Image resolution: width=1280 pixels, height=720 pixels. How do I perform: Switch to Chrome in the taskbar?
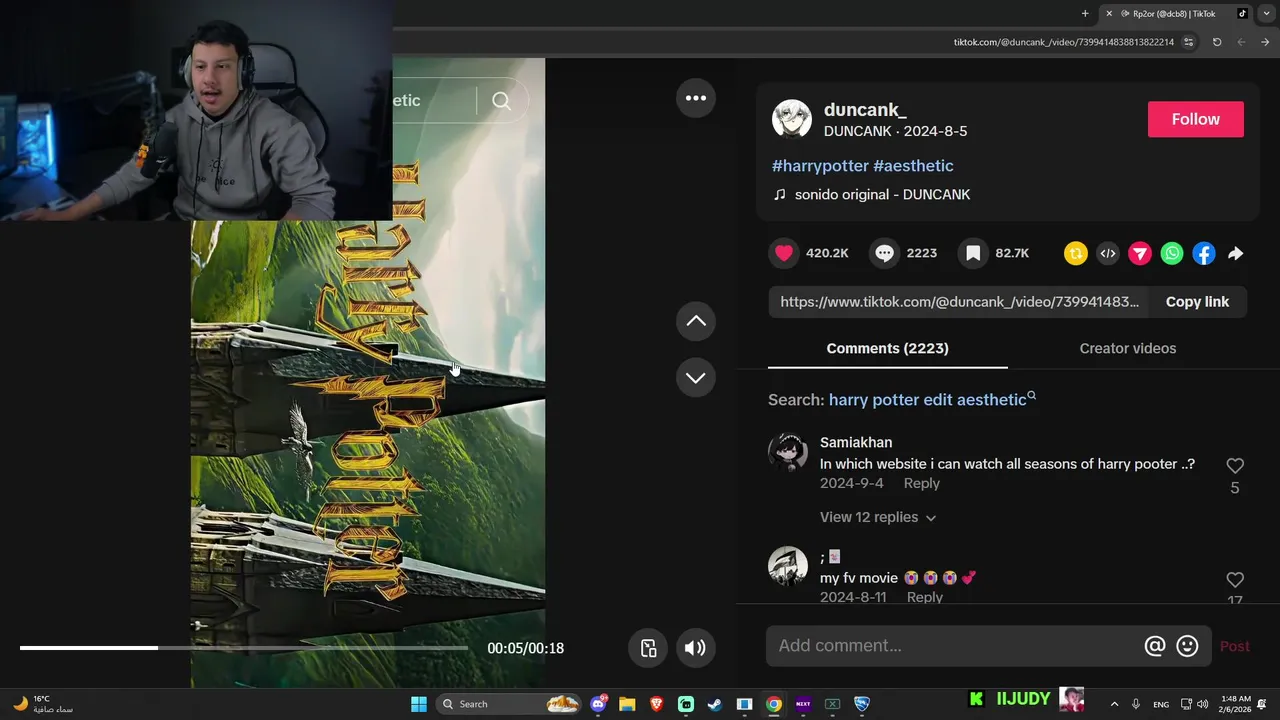774,704
